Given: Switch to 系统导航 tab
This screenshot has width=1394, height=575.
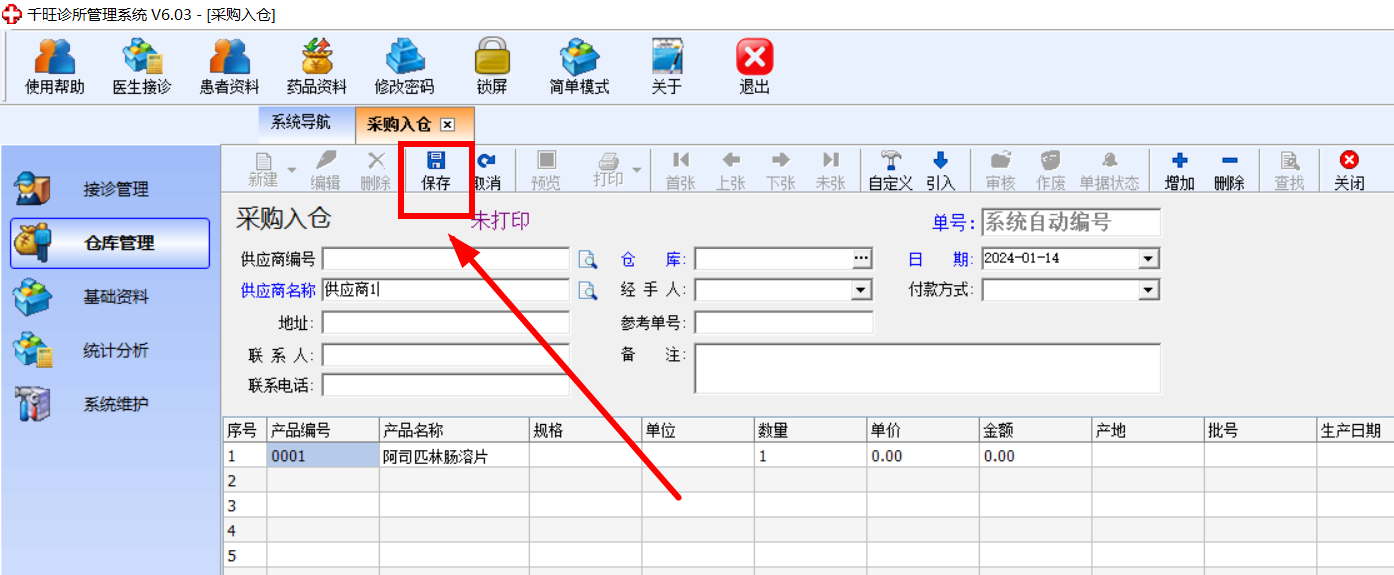Looking at the screenshot, I should pyautogui.click(x=300, y=123).
